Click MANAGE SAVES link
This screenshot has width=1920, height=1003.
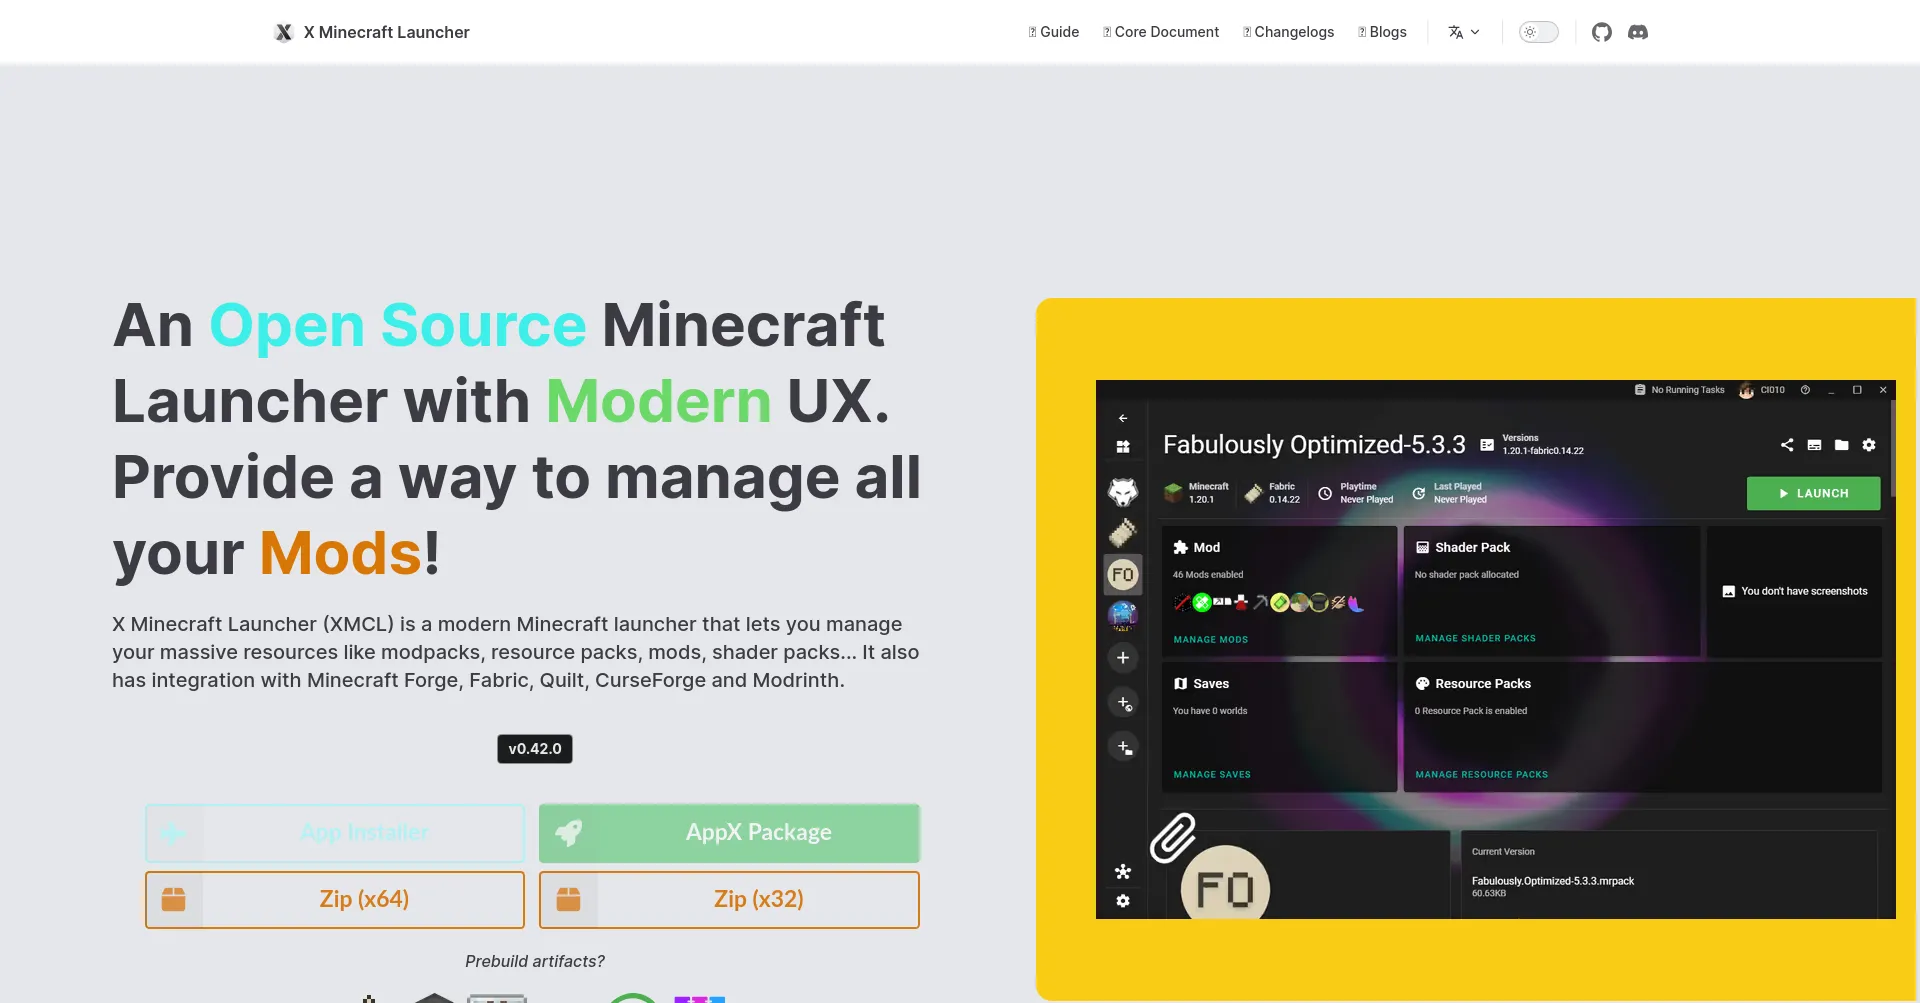pyautogui.click(x=1212, y=775)
